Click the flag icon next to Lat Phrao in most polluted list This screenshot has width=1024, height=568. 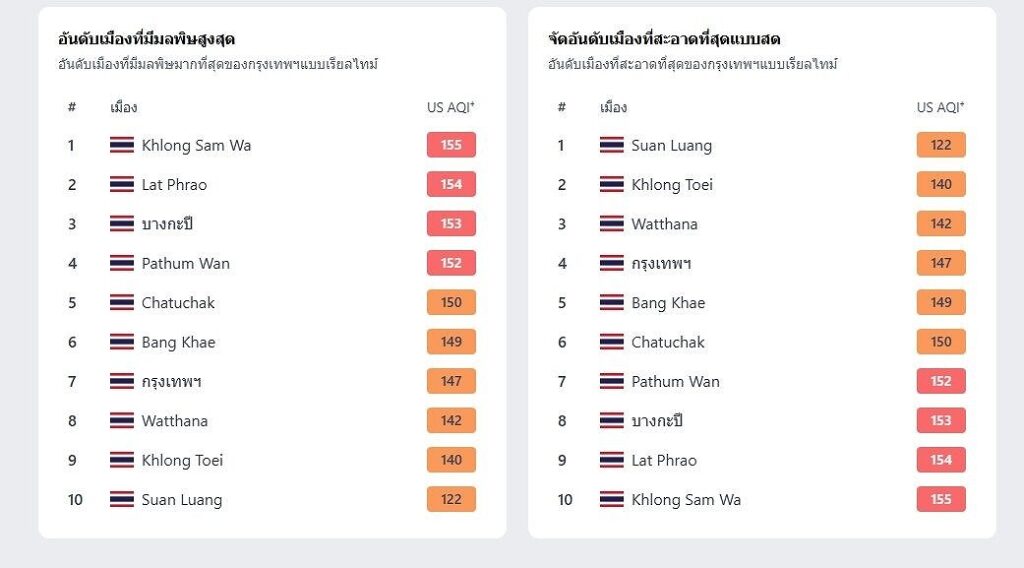coord(122,184)
